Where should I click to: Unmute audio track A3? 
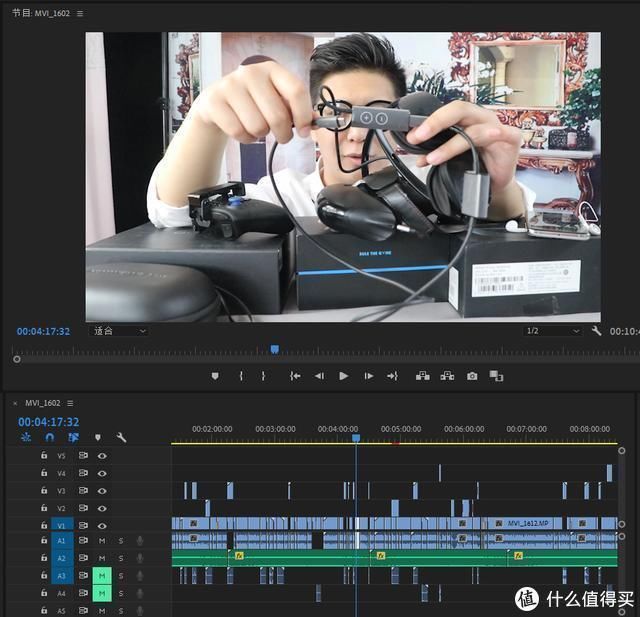(102, 576)
